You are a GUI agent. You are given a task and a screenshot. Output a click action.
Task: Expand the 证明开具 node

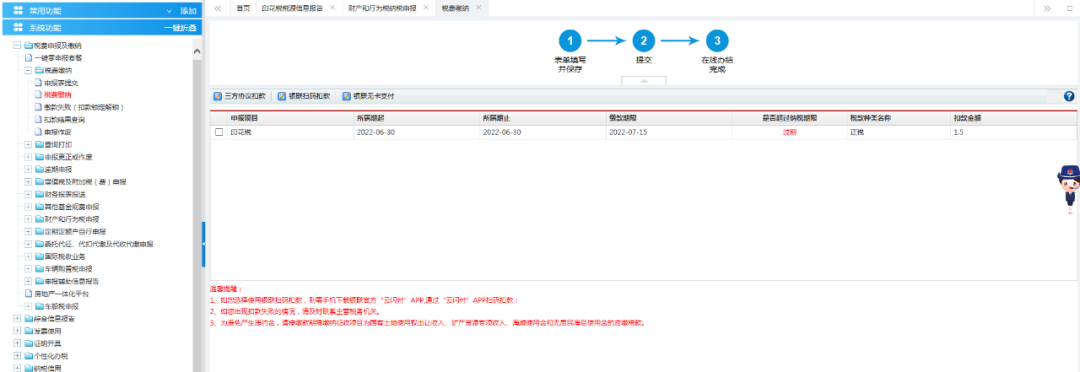[x=17, y=343]
